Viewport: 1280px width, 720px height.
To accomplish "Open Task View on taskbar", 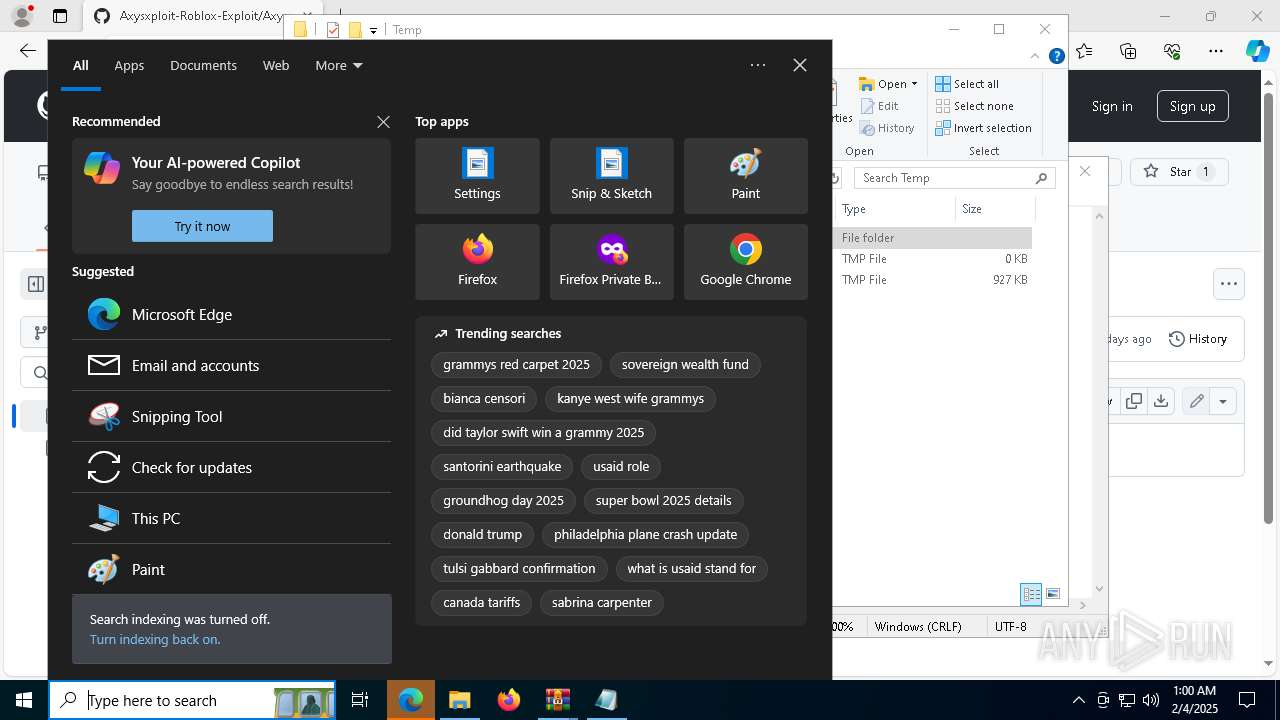I will click(360, 700).
